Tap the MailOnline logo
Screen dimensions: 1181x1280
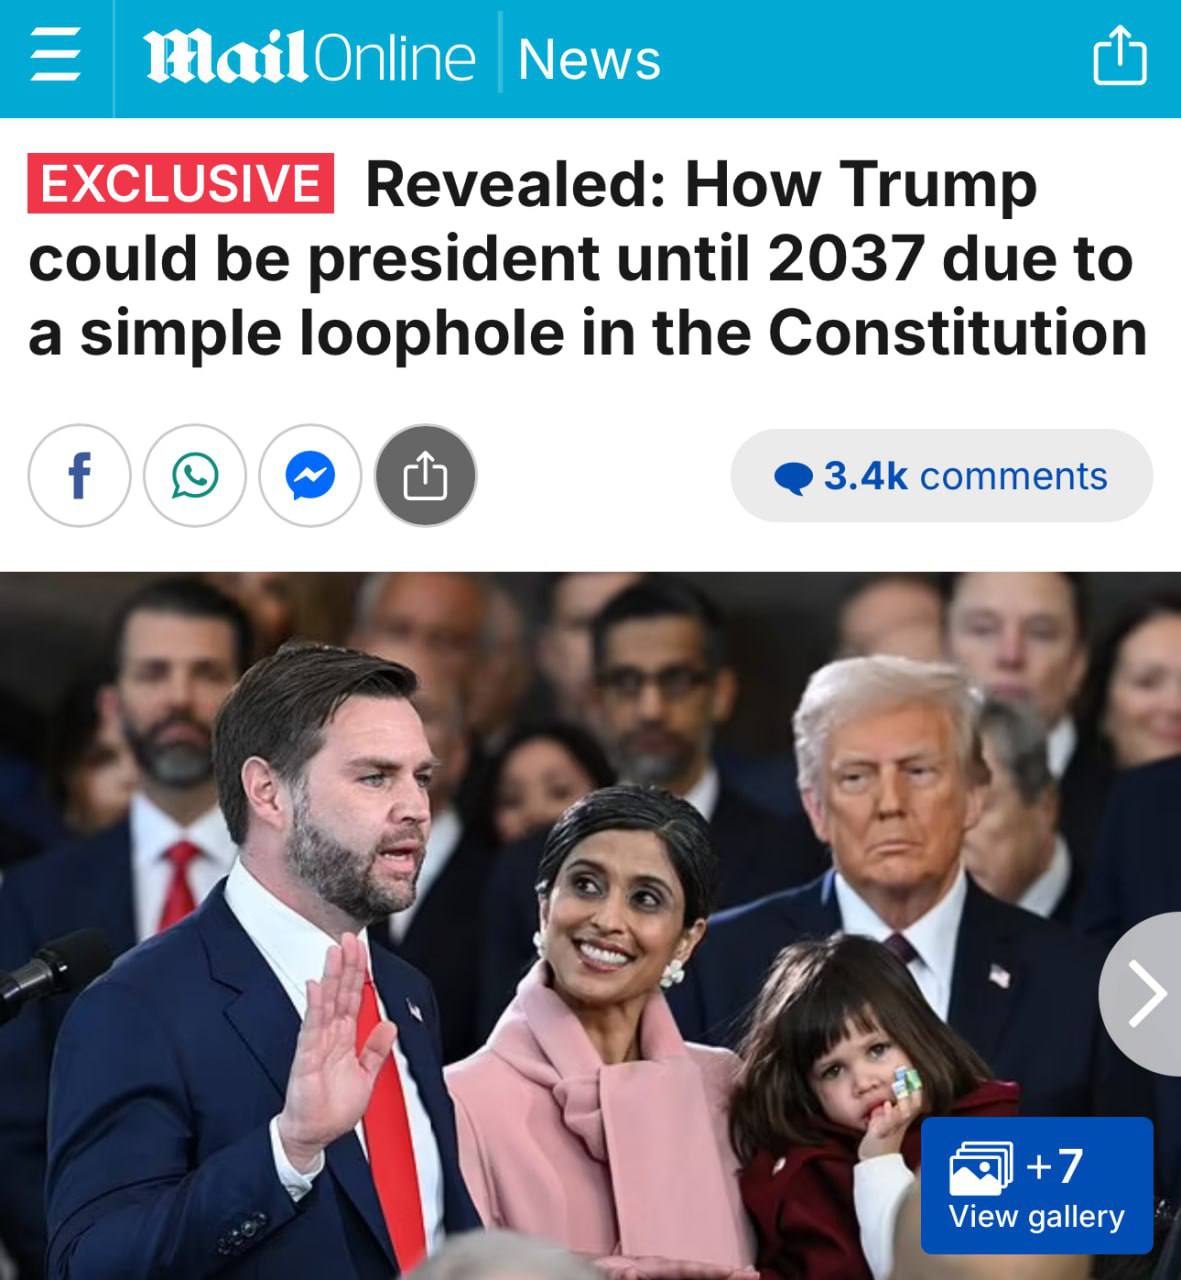[311, 58]
